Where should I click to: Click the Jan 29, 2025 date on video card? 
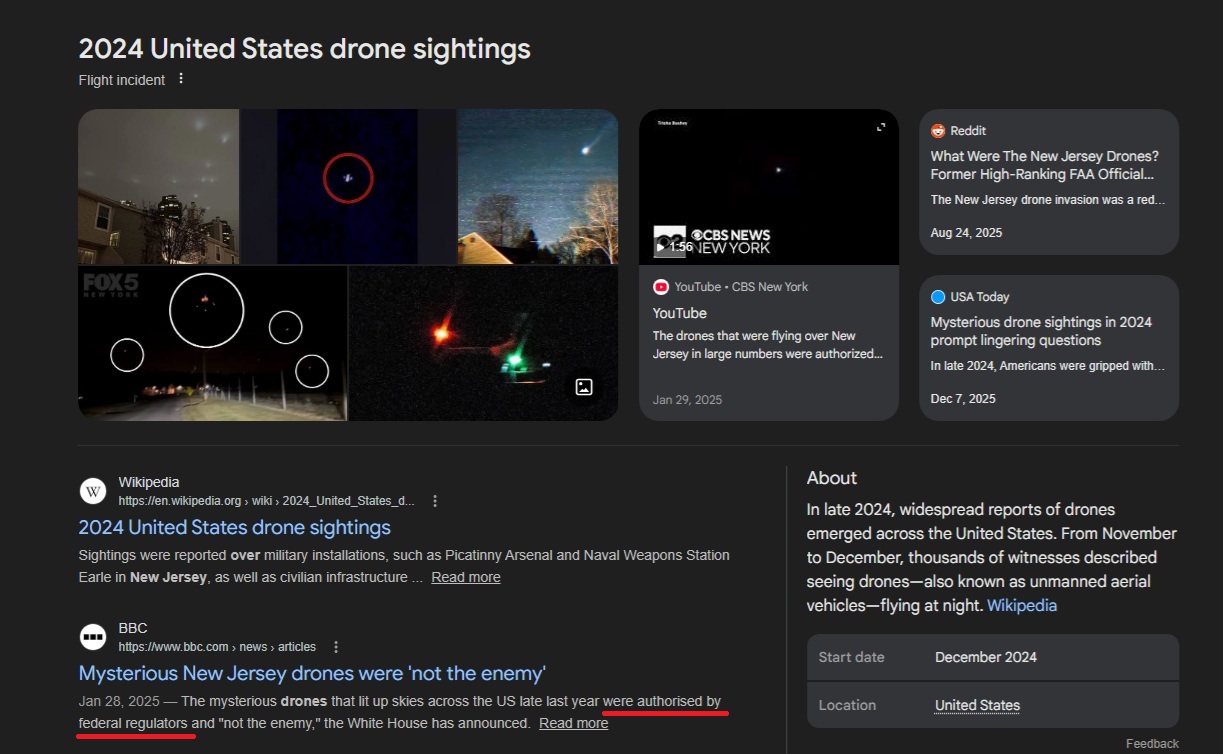[x=687, y=400]
